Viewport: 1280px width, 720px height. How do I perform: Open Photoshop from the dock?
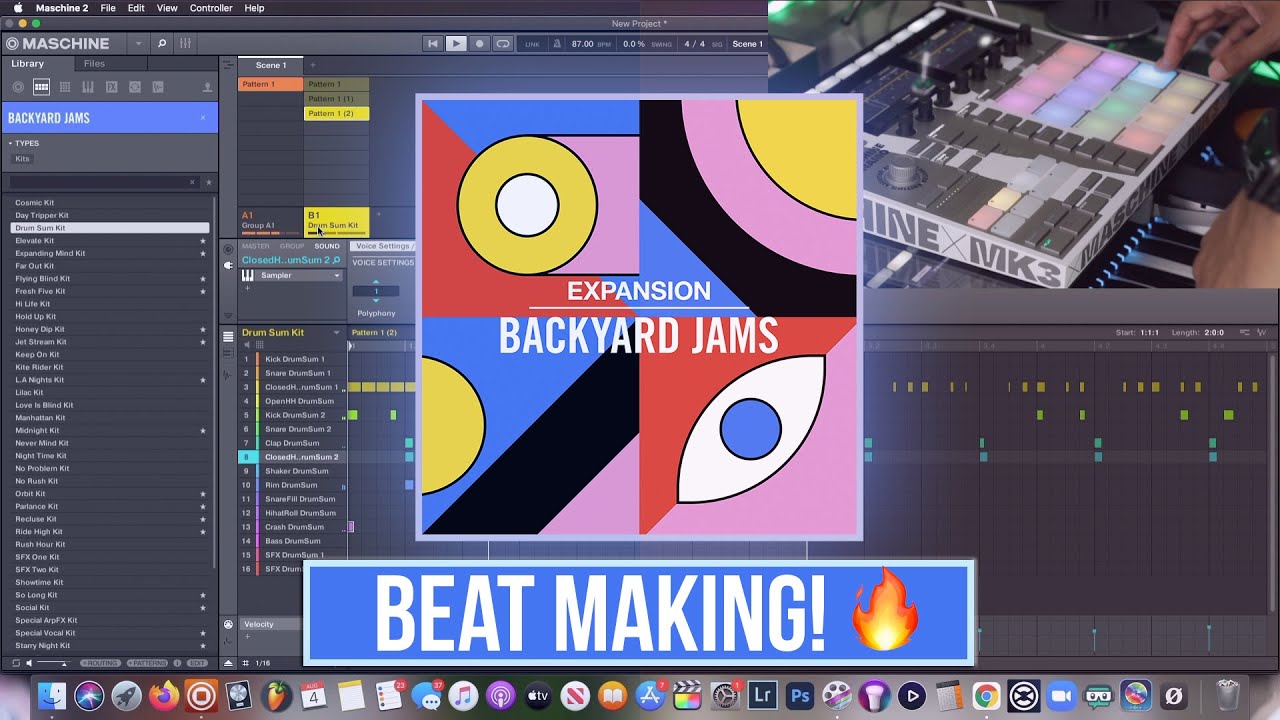click(799, 695)
